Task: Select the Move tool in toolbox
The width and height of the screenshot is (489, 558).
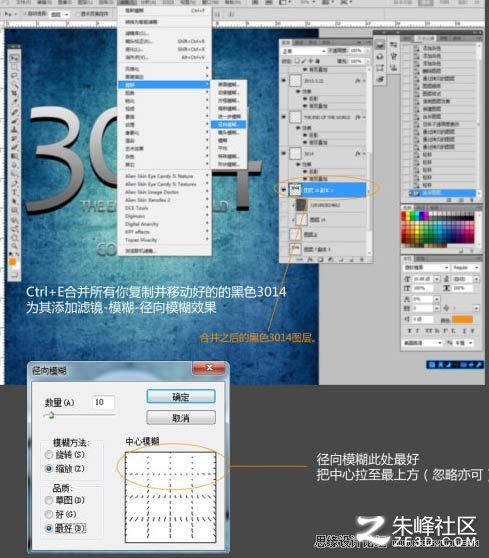Action: (14, 58)
